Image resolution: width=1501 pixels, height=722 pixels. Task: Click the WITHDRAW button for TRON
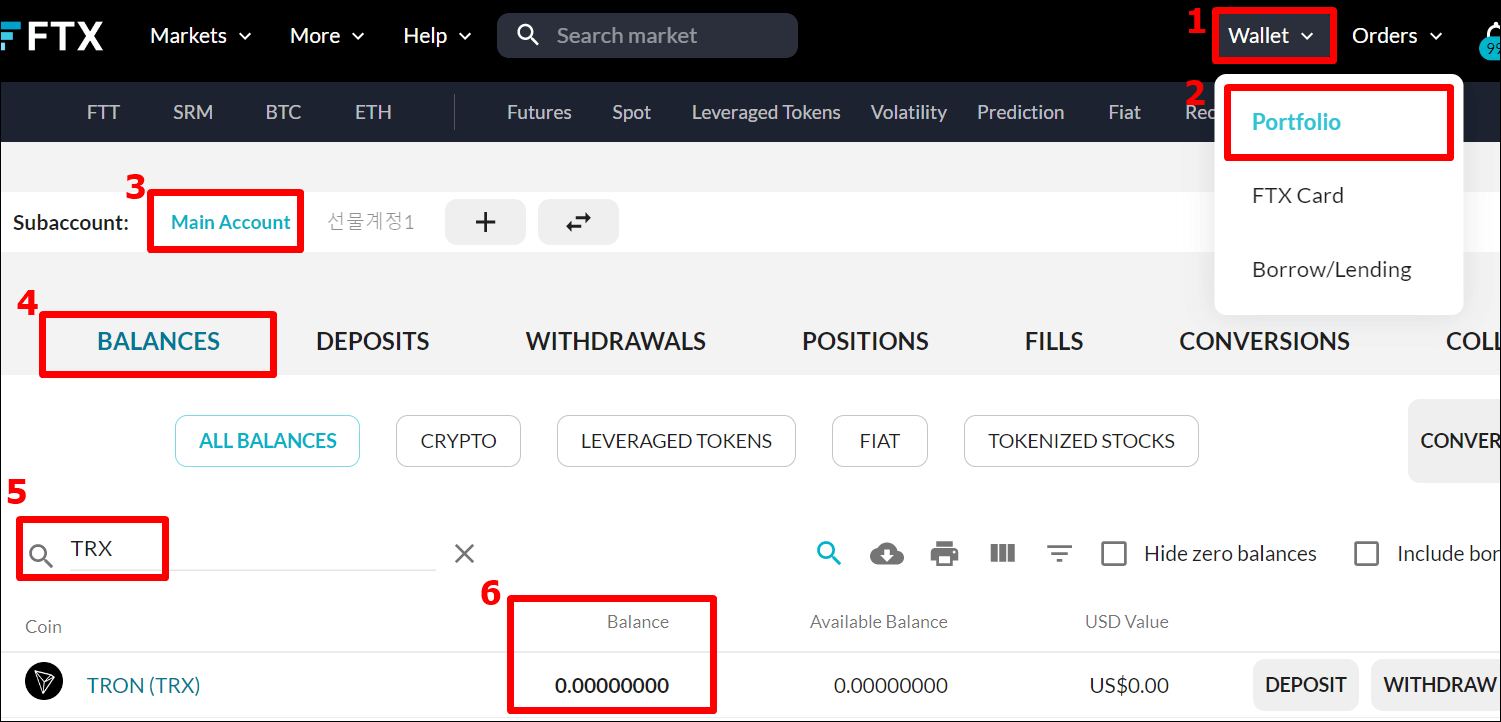[1438, 685]
